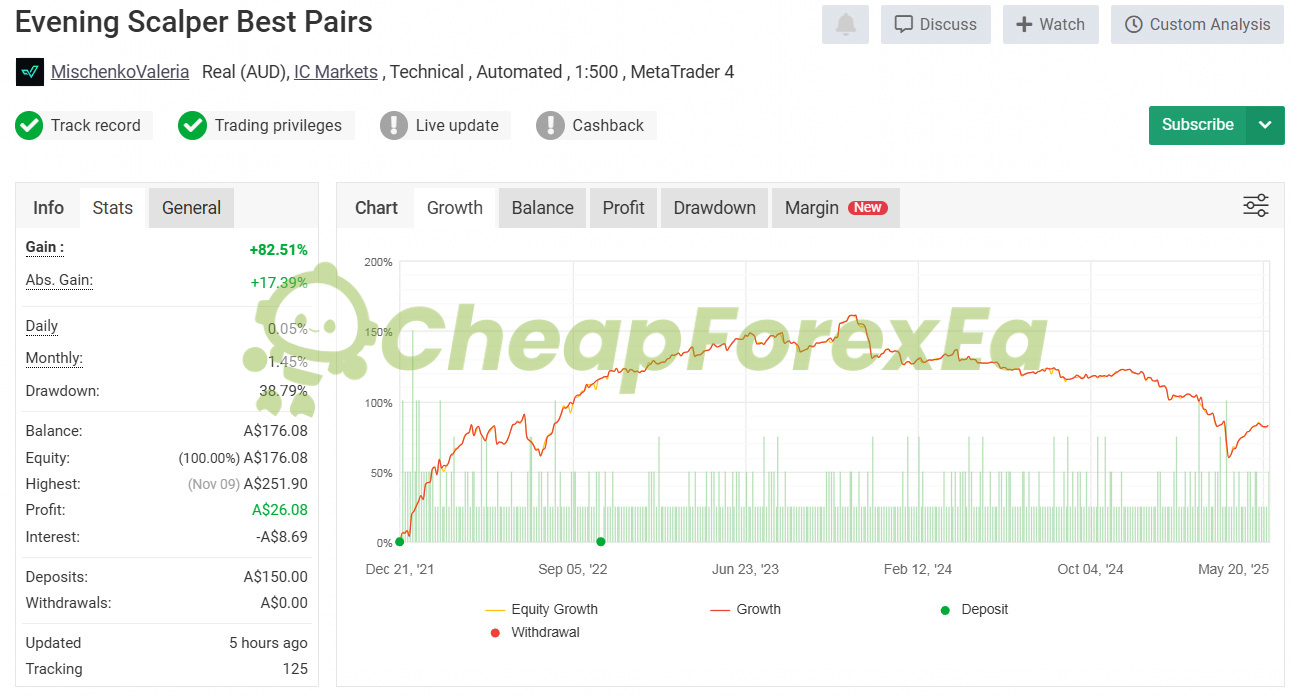1290x696 pixels.
Task: Click the Dec 21 deposit marker dot
Action: tap(400, 542)
